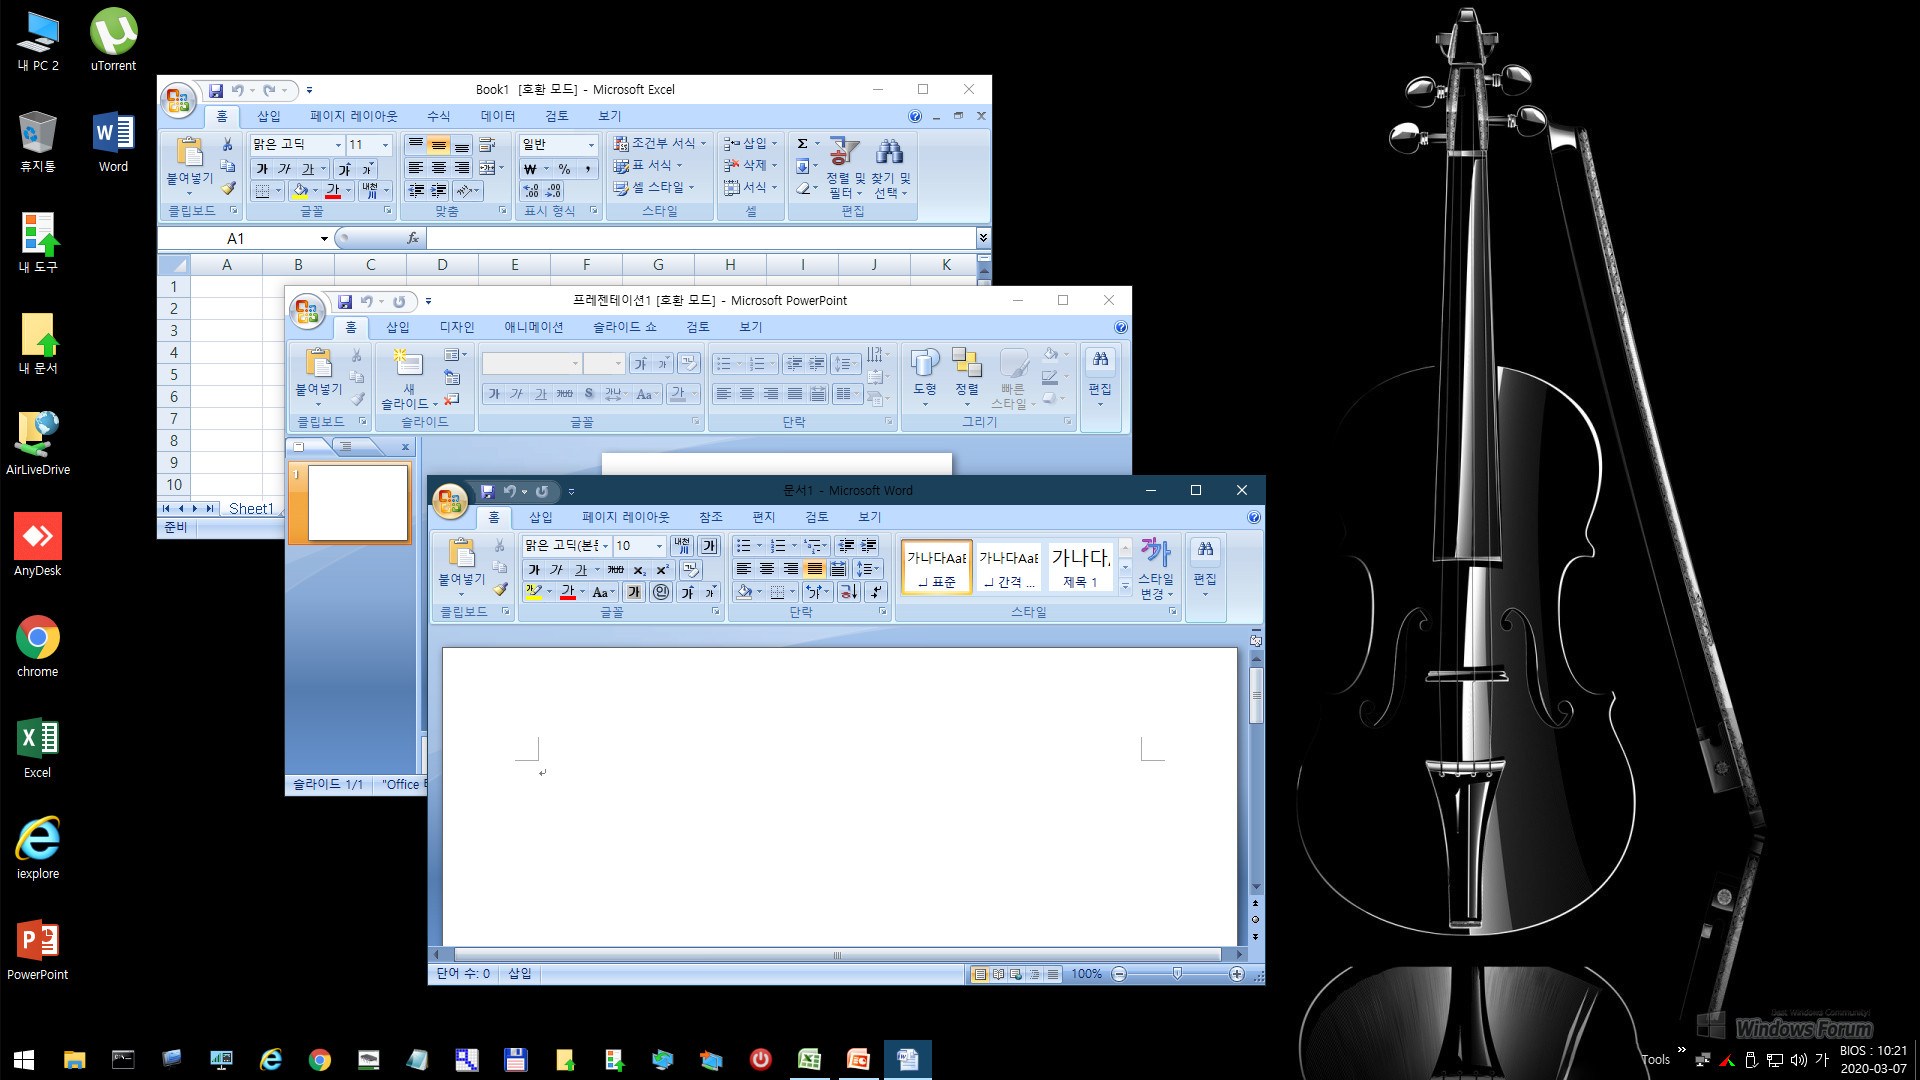The width and height of the screenshot is (1920, 1080).
Task: Click the increase indent icon in Word's paragraph group
Action: [868, 545]
